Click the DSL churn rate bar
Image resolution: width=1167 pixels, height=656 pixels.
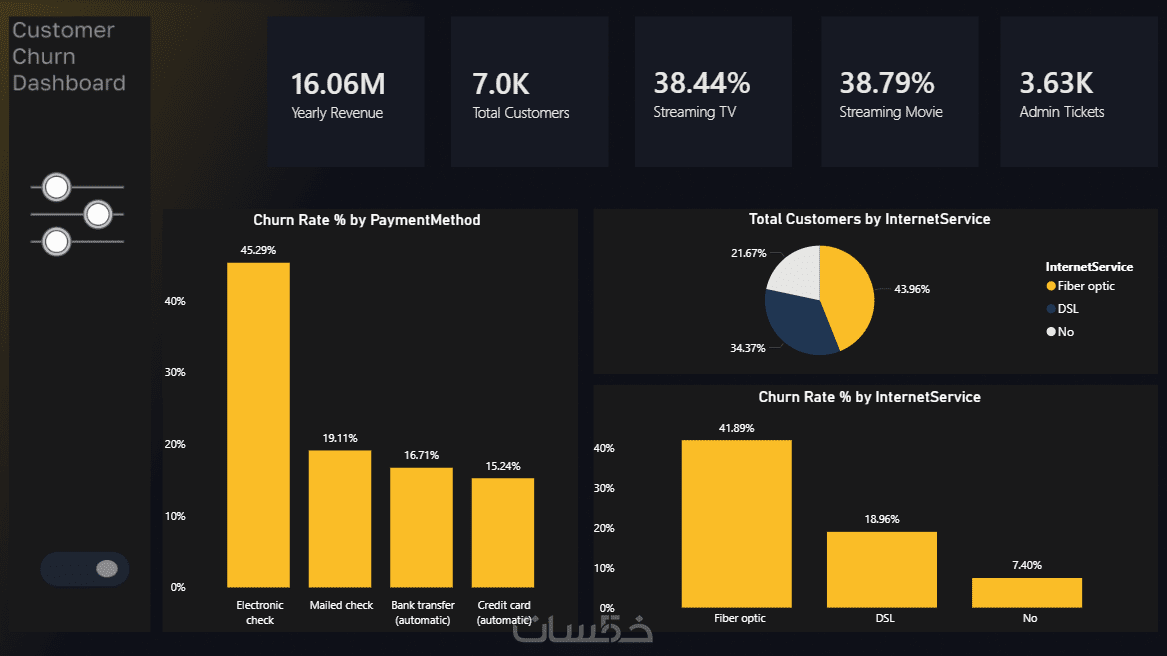click(882, 570)
